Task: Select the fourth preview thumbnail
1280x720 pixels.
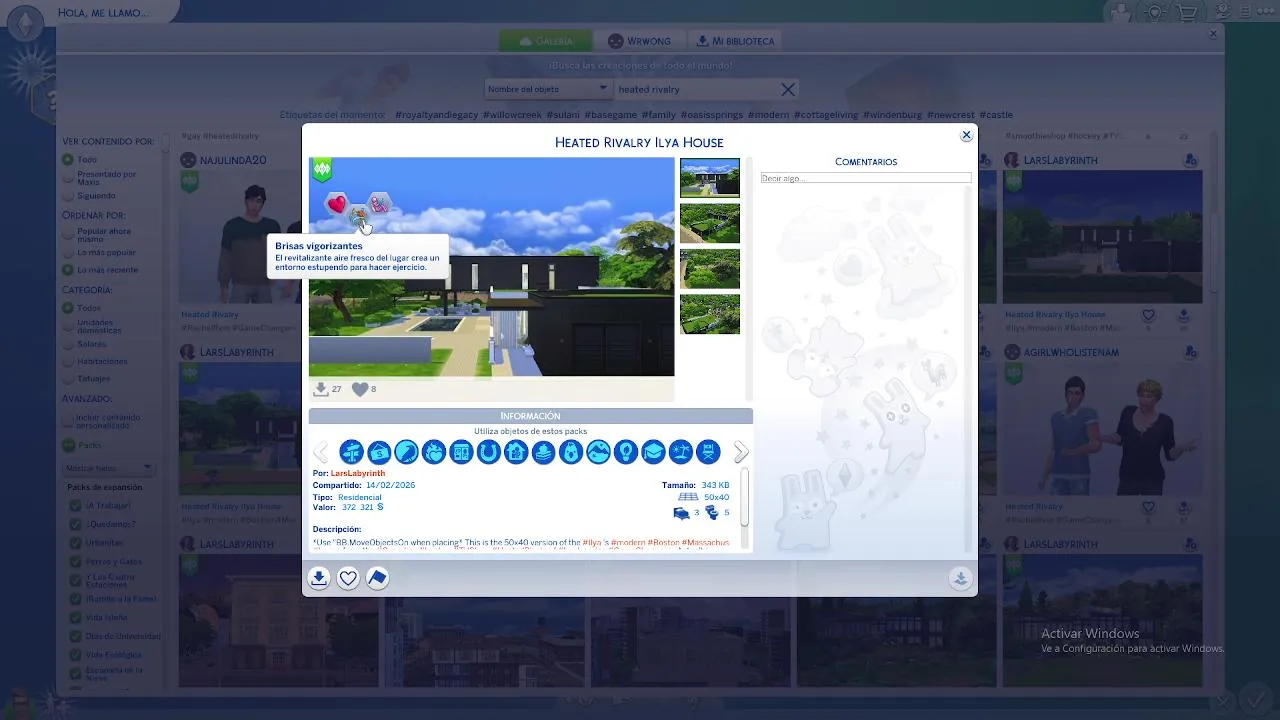Action: point(710,314)
